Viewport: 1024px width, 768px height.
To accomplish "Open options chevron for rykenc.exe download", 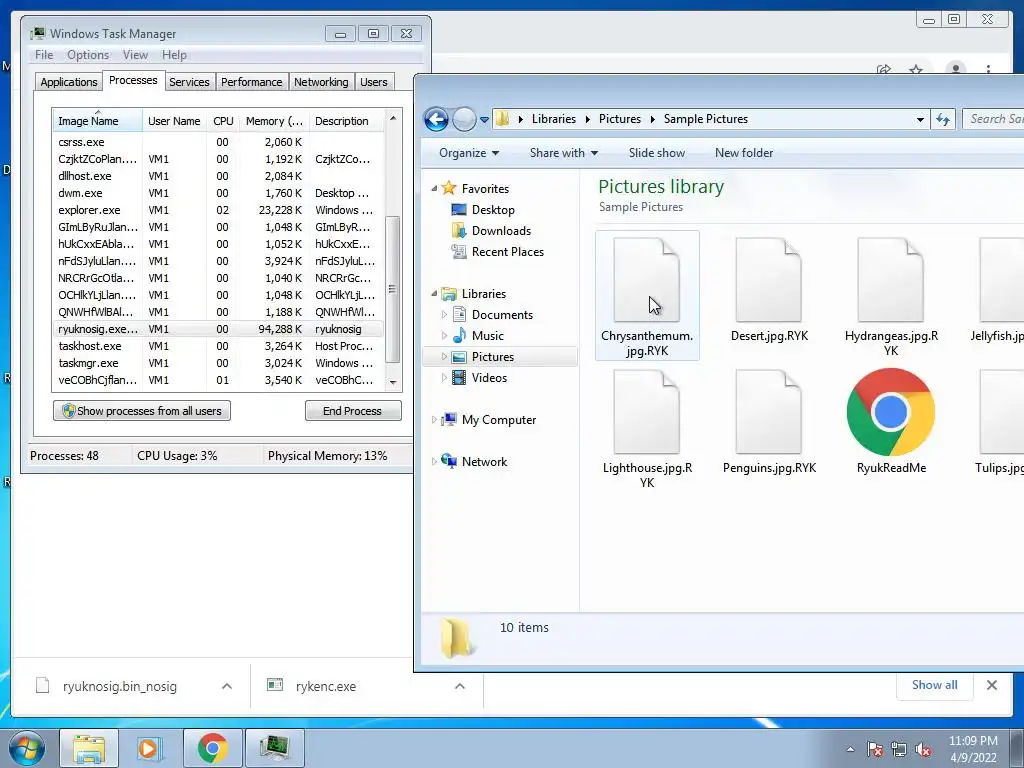I will pos(460,686).
